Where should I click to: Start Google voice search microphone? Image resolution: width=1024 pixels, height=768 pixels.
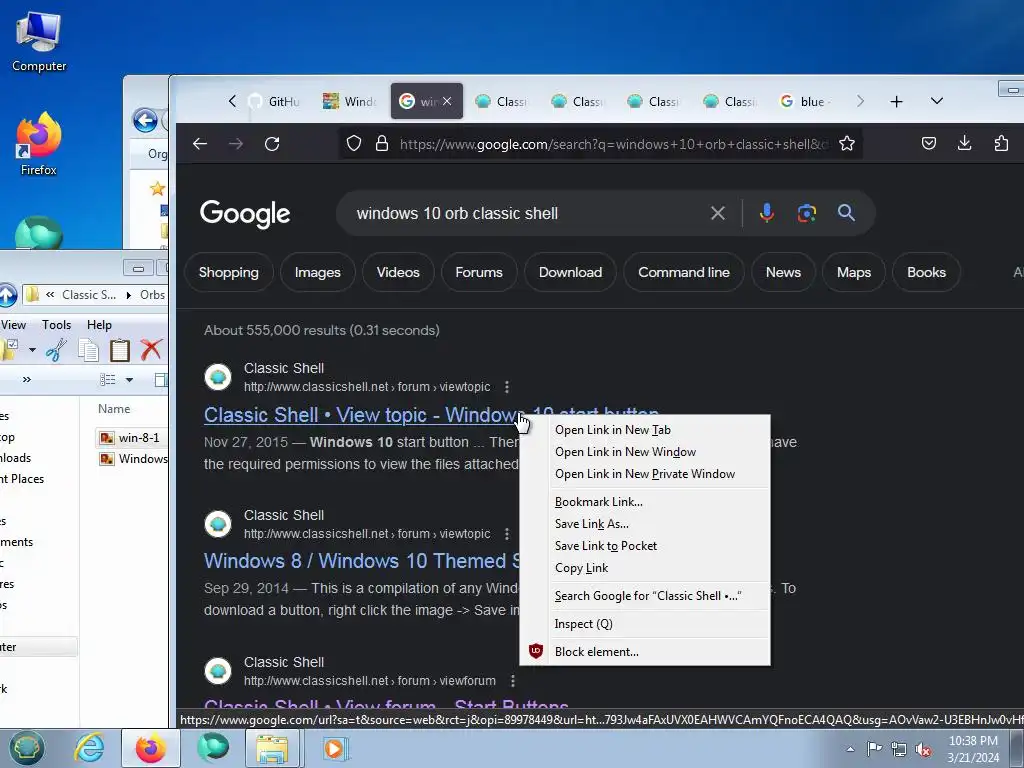[x=767, y=213]
